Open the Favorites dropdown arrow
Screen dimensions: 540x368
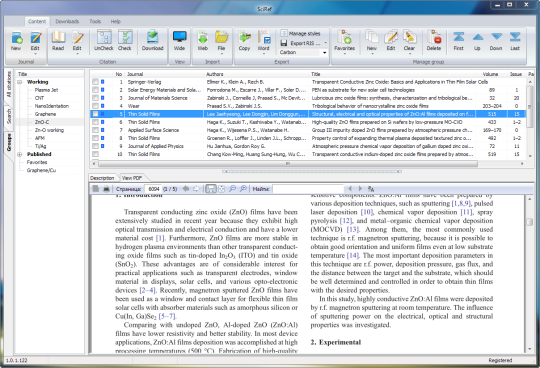point(344,54)
